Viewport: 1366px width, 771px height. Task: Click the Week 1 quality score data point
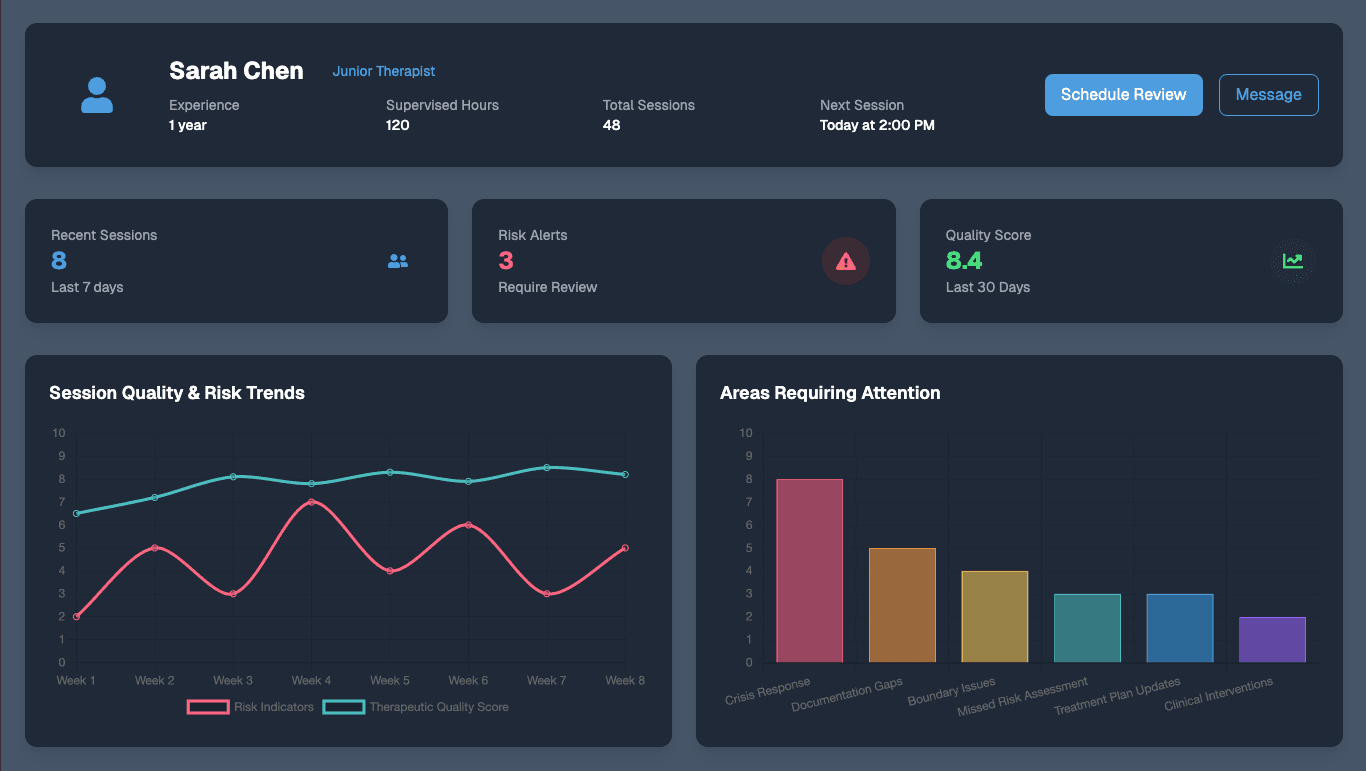76,513
